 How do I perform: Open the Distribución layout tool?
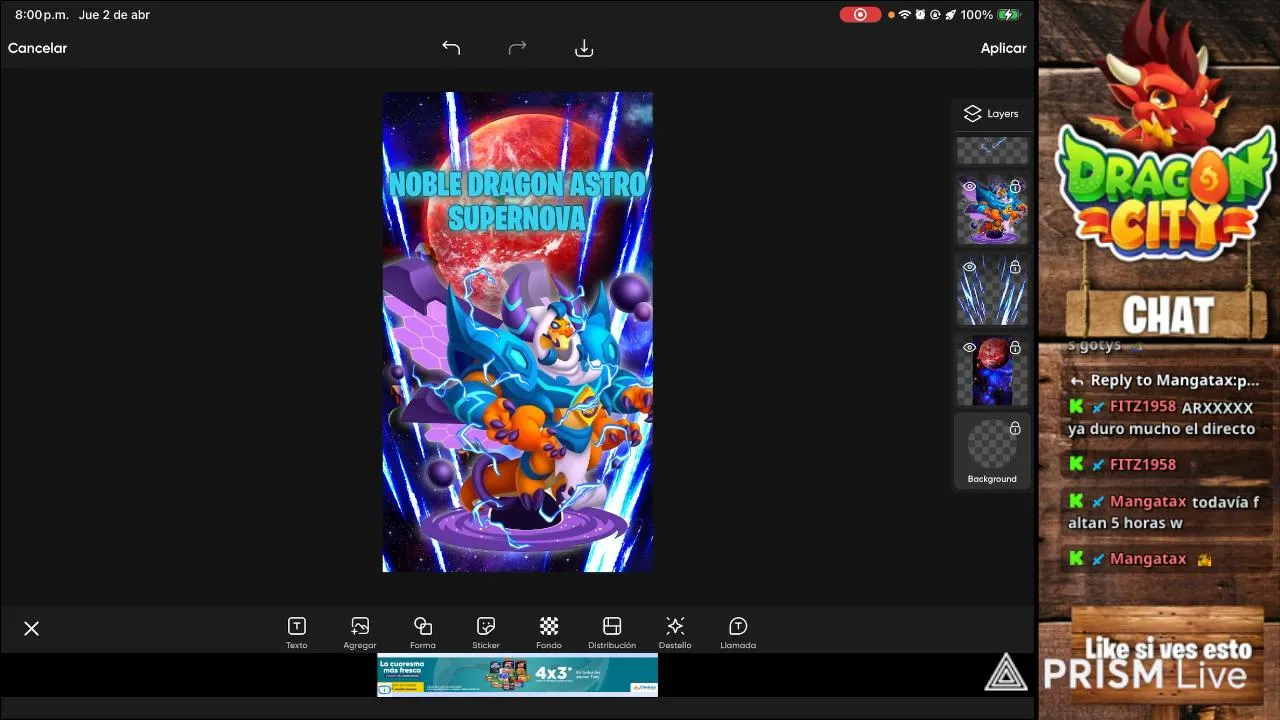click(x=612, y=633)
